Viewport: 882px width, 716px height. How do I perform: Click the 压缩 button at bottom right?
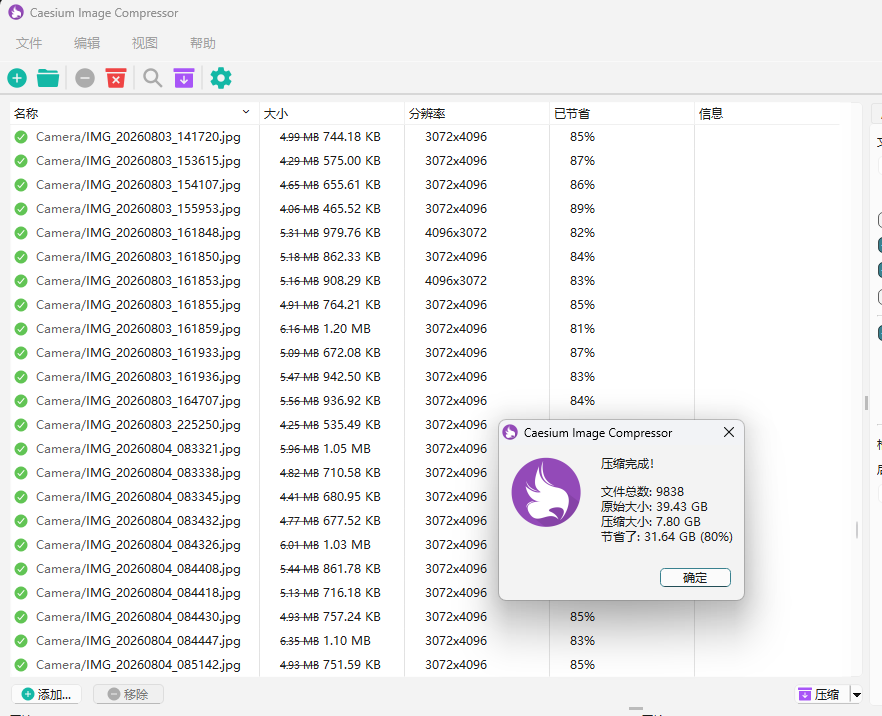[x=823, y=695]
